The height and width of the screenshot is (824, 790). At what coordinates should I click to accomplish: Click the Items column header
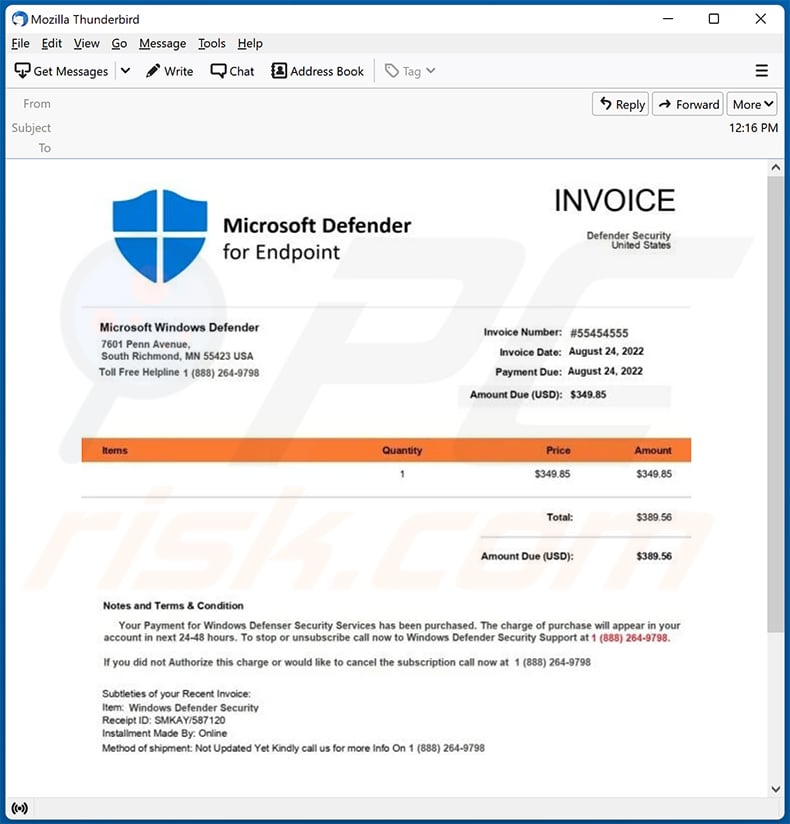pyautogui.click(x=115, y=450)
